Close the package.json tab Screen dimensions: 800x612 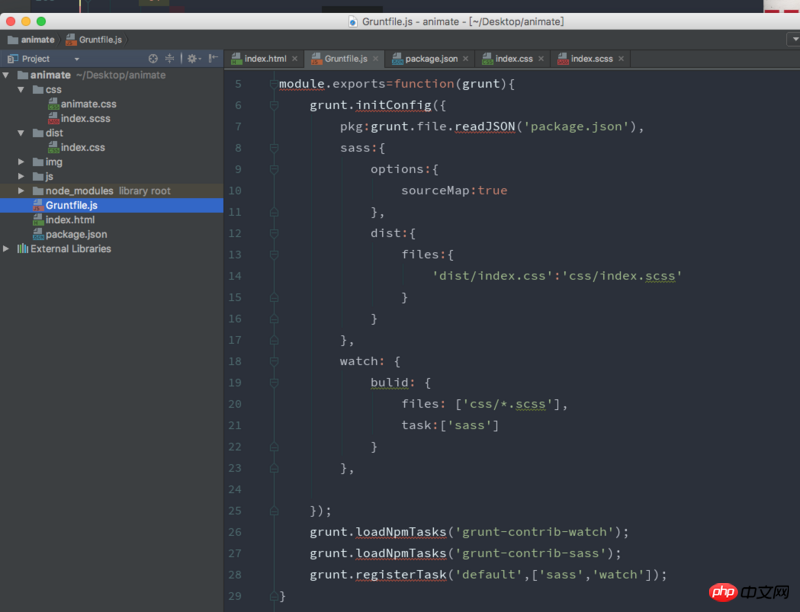click(x=466, y=59)
